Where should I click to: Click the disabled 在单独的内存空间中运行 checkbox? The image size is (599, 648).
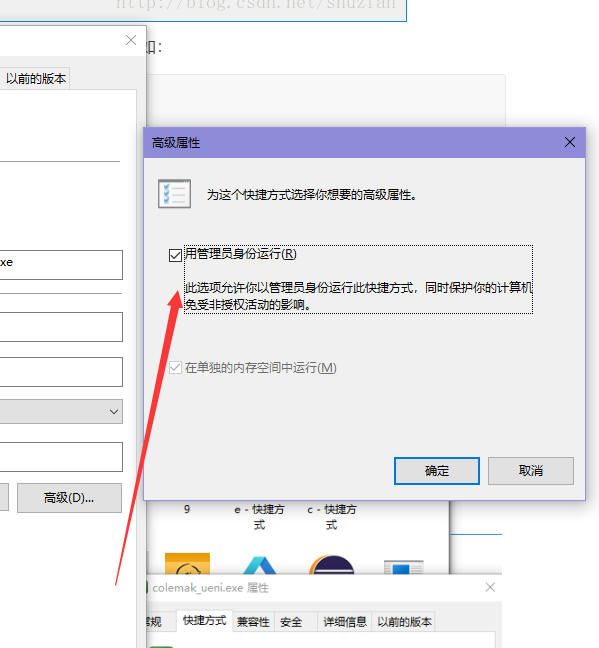[x=175, y=367]
